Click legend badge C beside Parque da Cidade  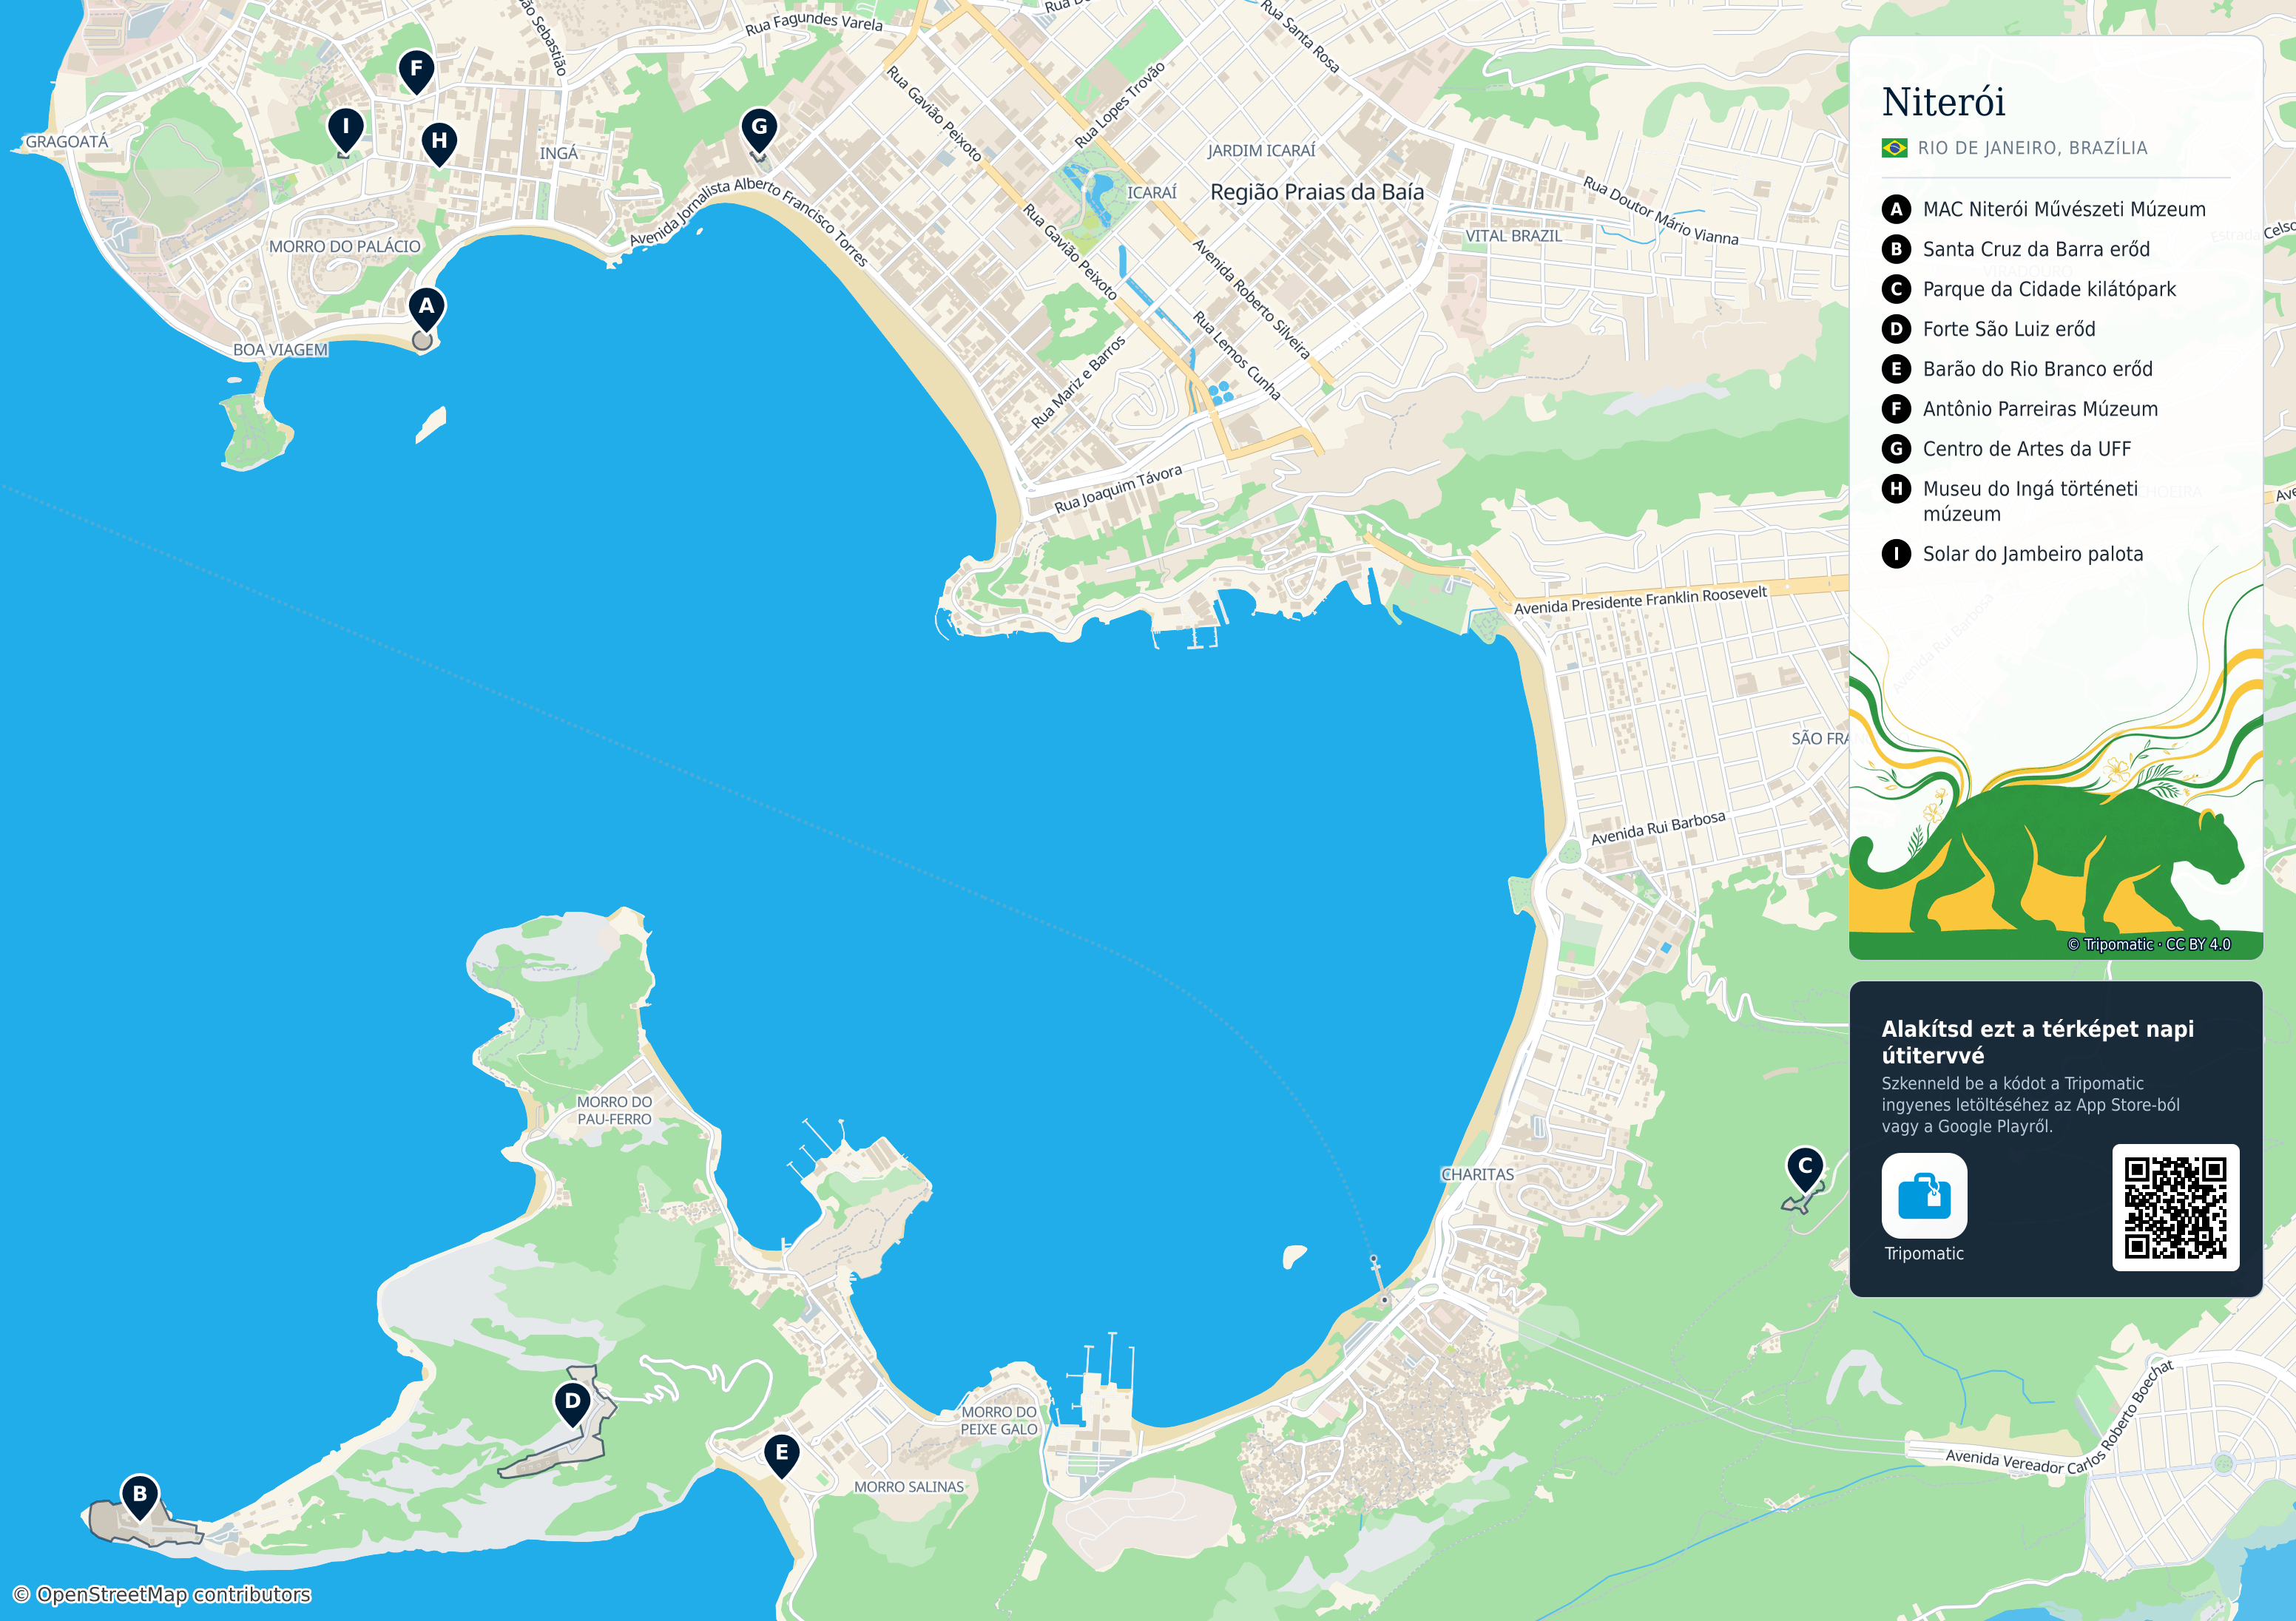1896,289
